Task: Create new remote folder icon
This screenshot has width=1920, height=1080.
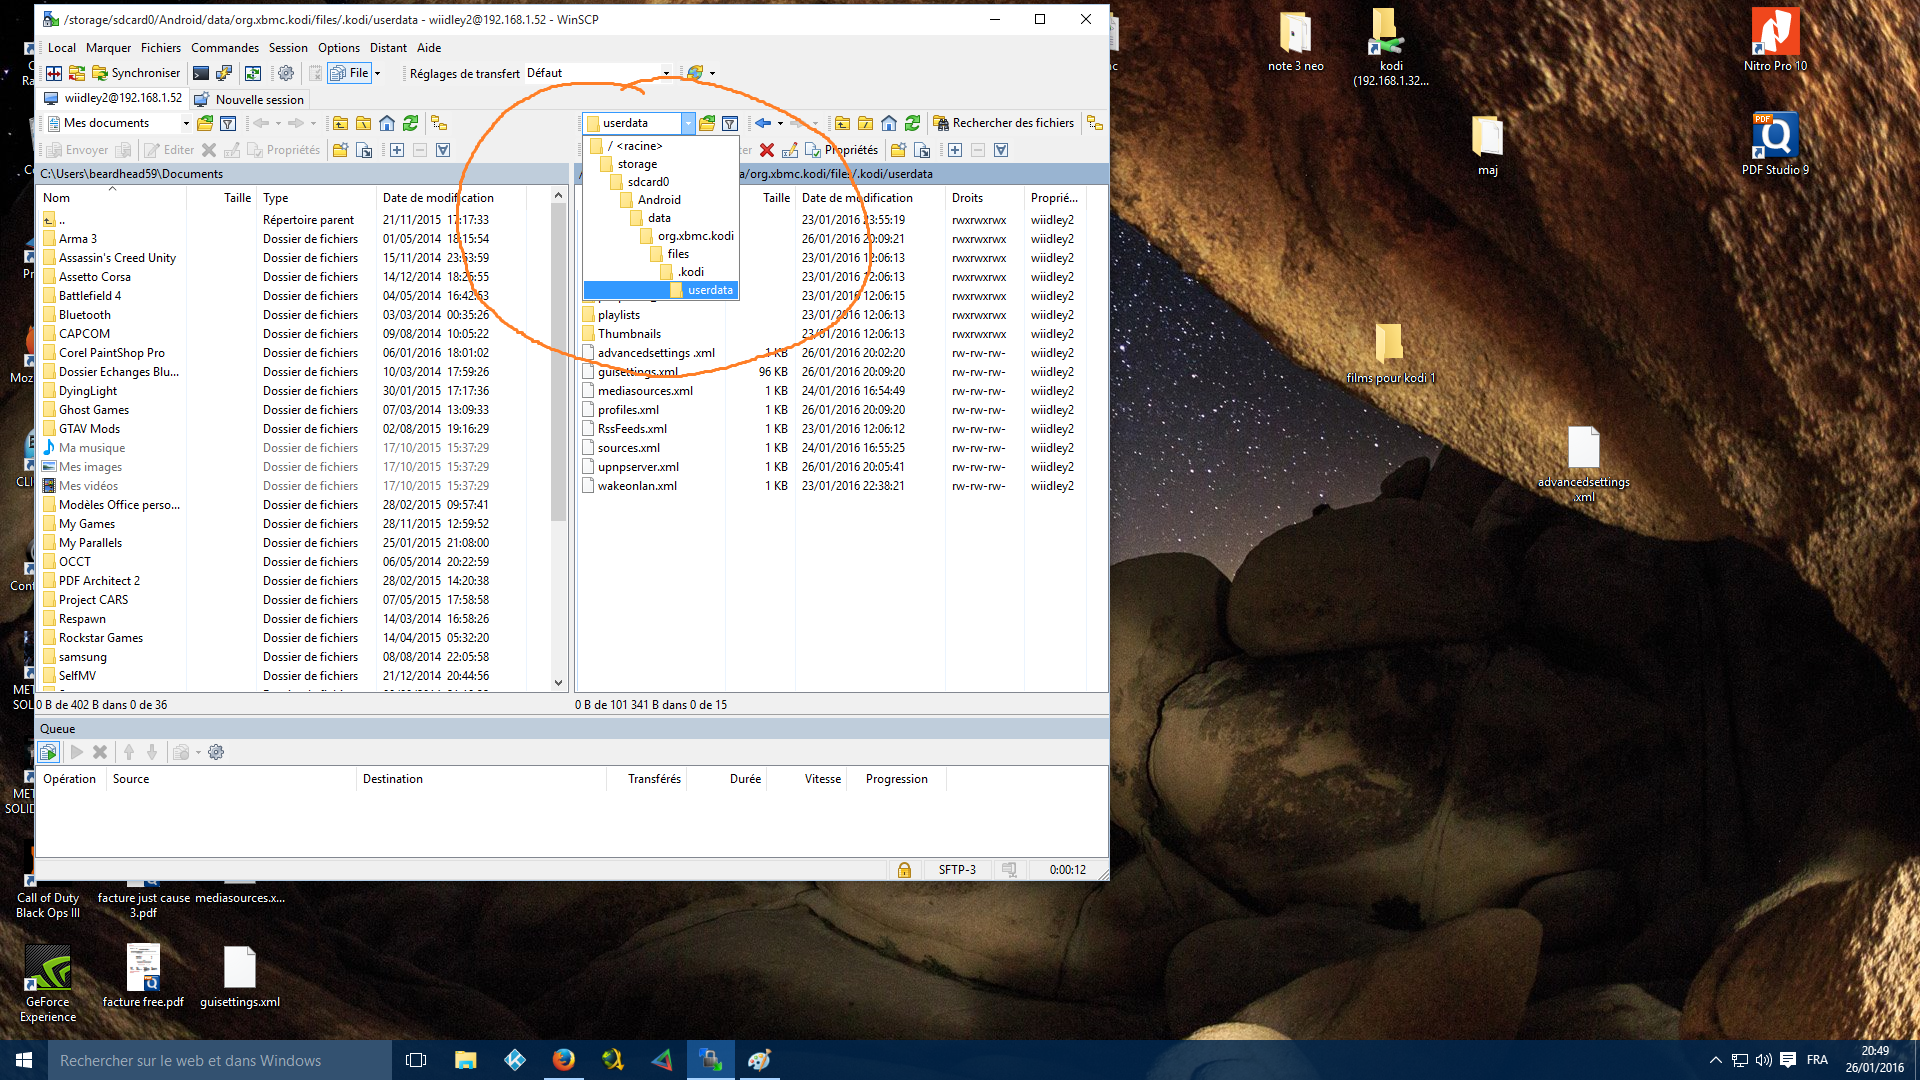Action: (899, 150)
